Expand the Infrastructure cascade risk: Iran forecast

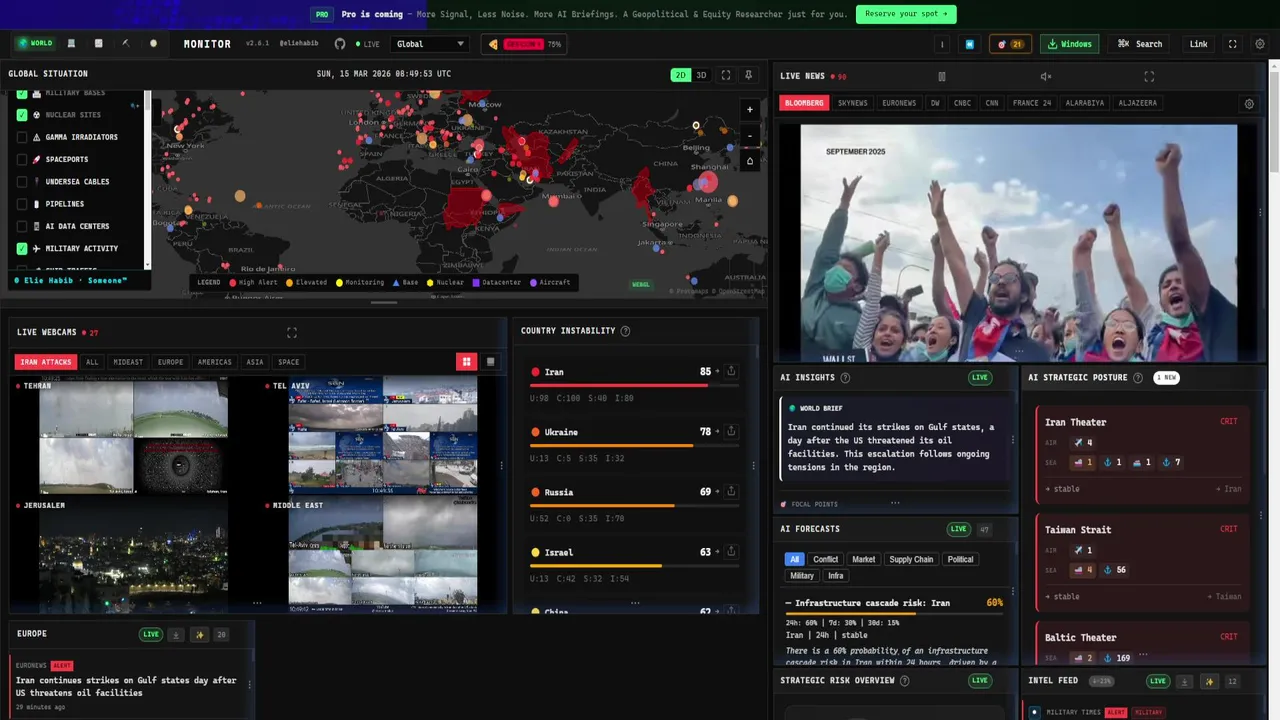click(x=894, y=603)
